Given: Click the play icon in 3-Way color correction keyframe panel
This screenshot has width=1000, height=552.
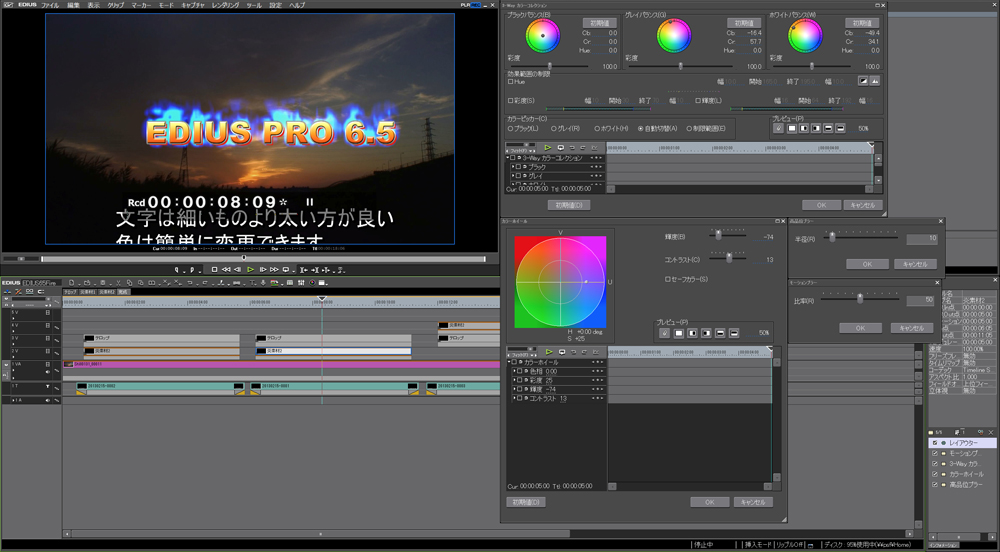Looking at the screenshot, I should pos(548,148).
